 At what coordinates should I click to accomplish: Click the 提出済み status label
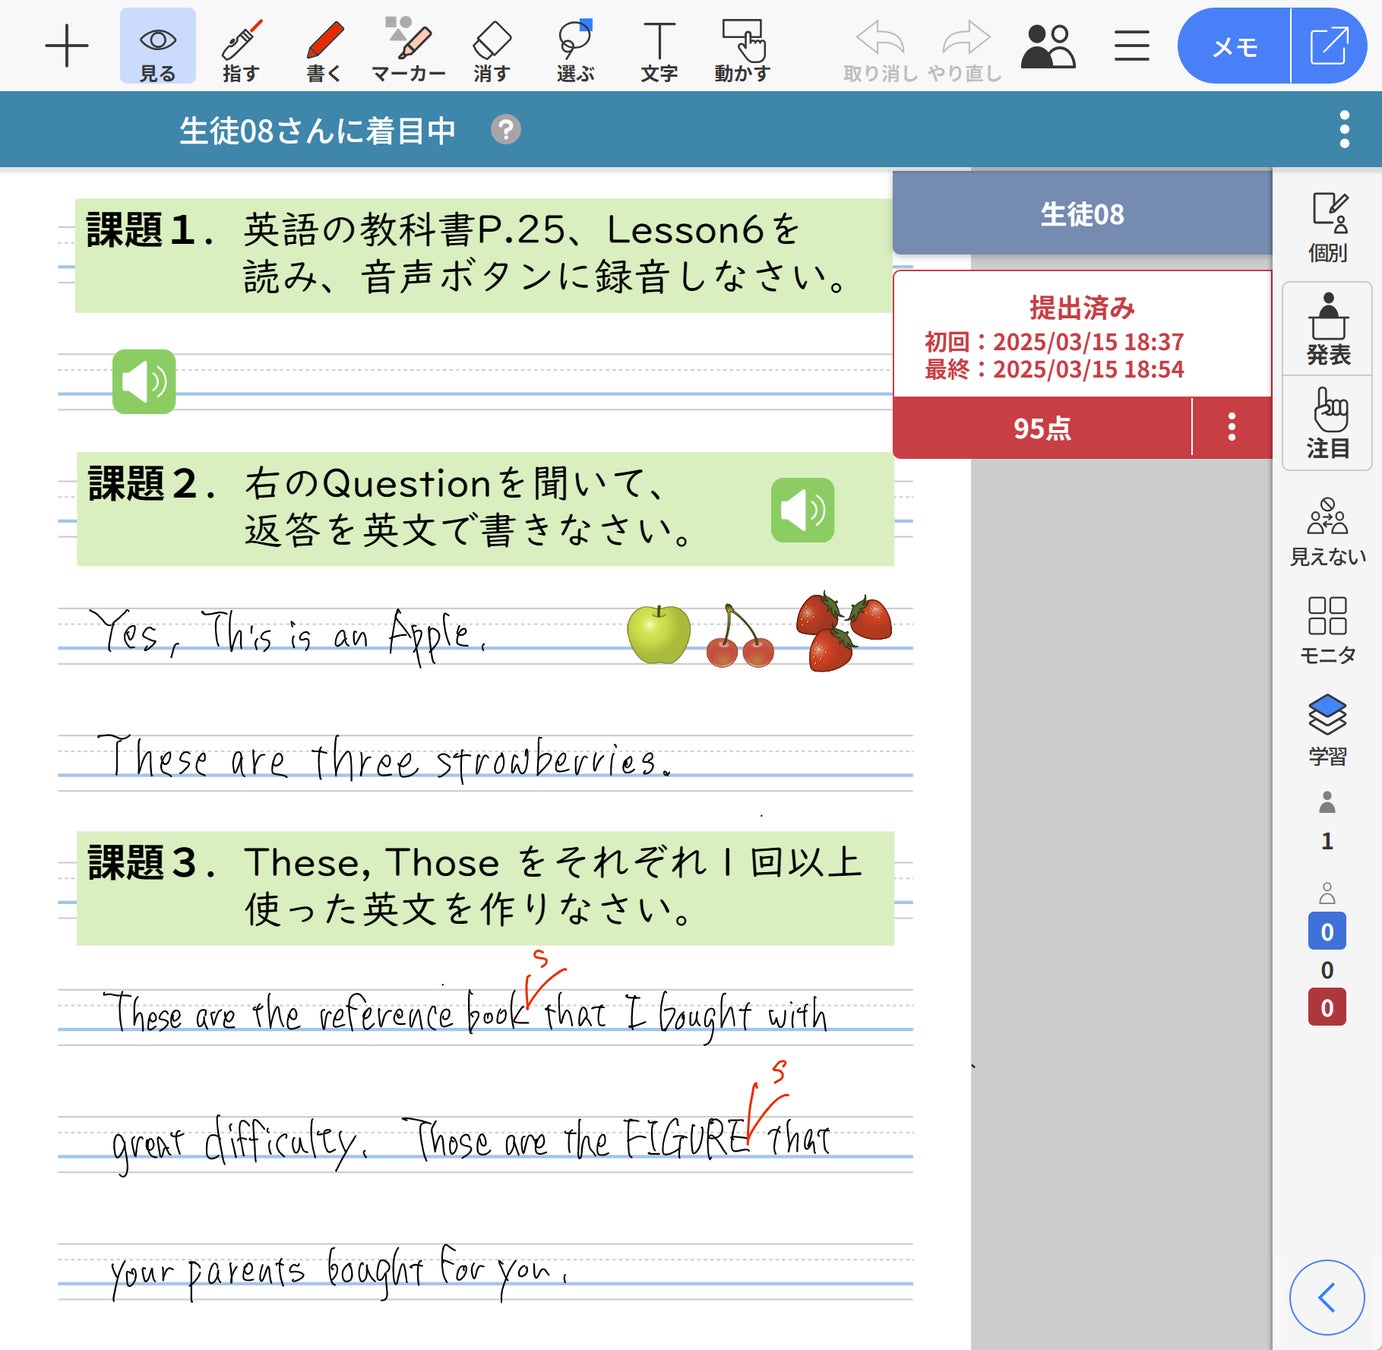point(1082,307)
